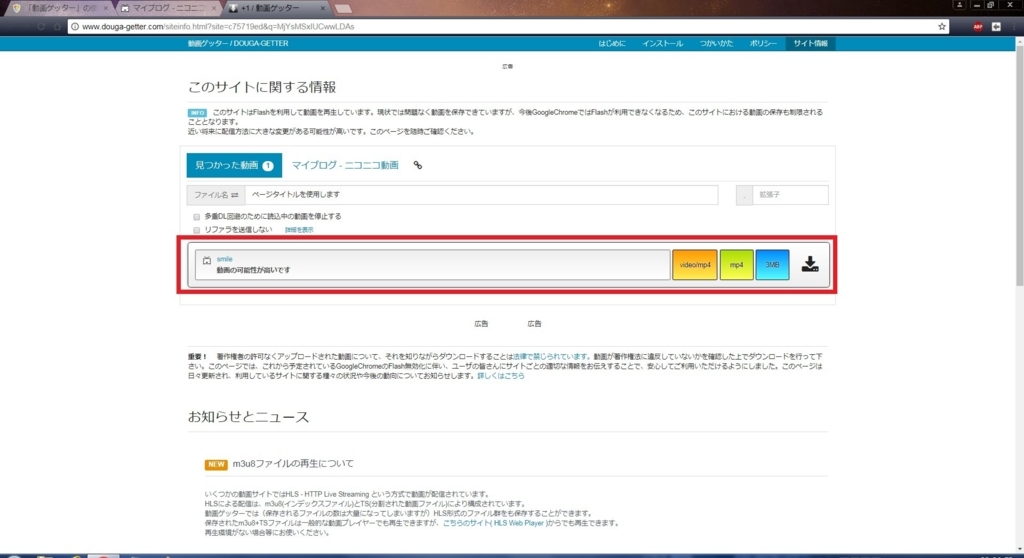This screenshot has width=1024, height=558.
Task: Open はじめに in site navigation
Action: 611,43
